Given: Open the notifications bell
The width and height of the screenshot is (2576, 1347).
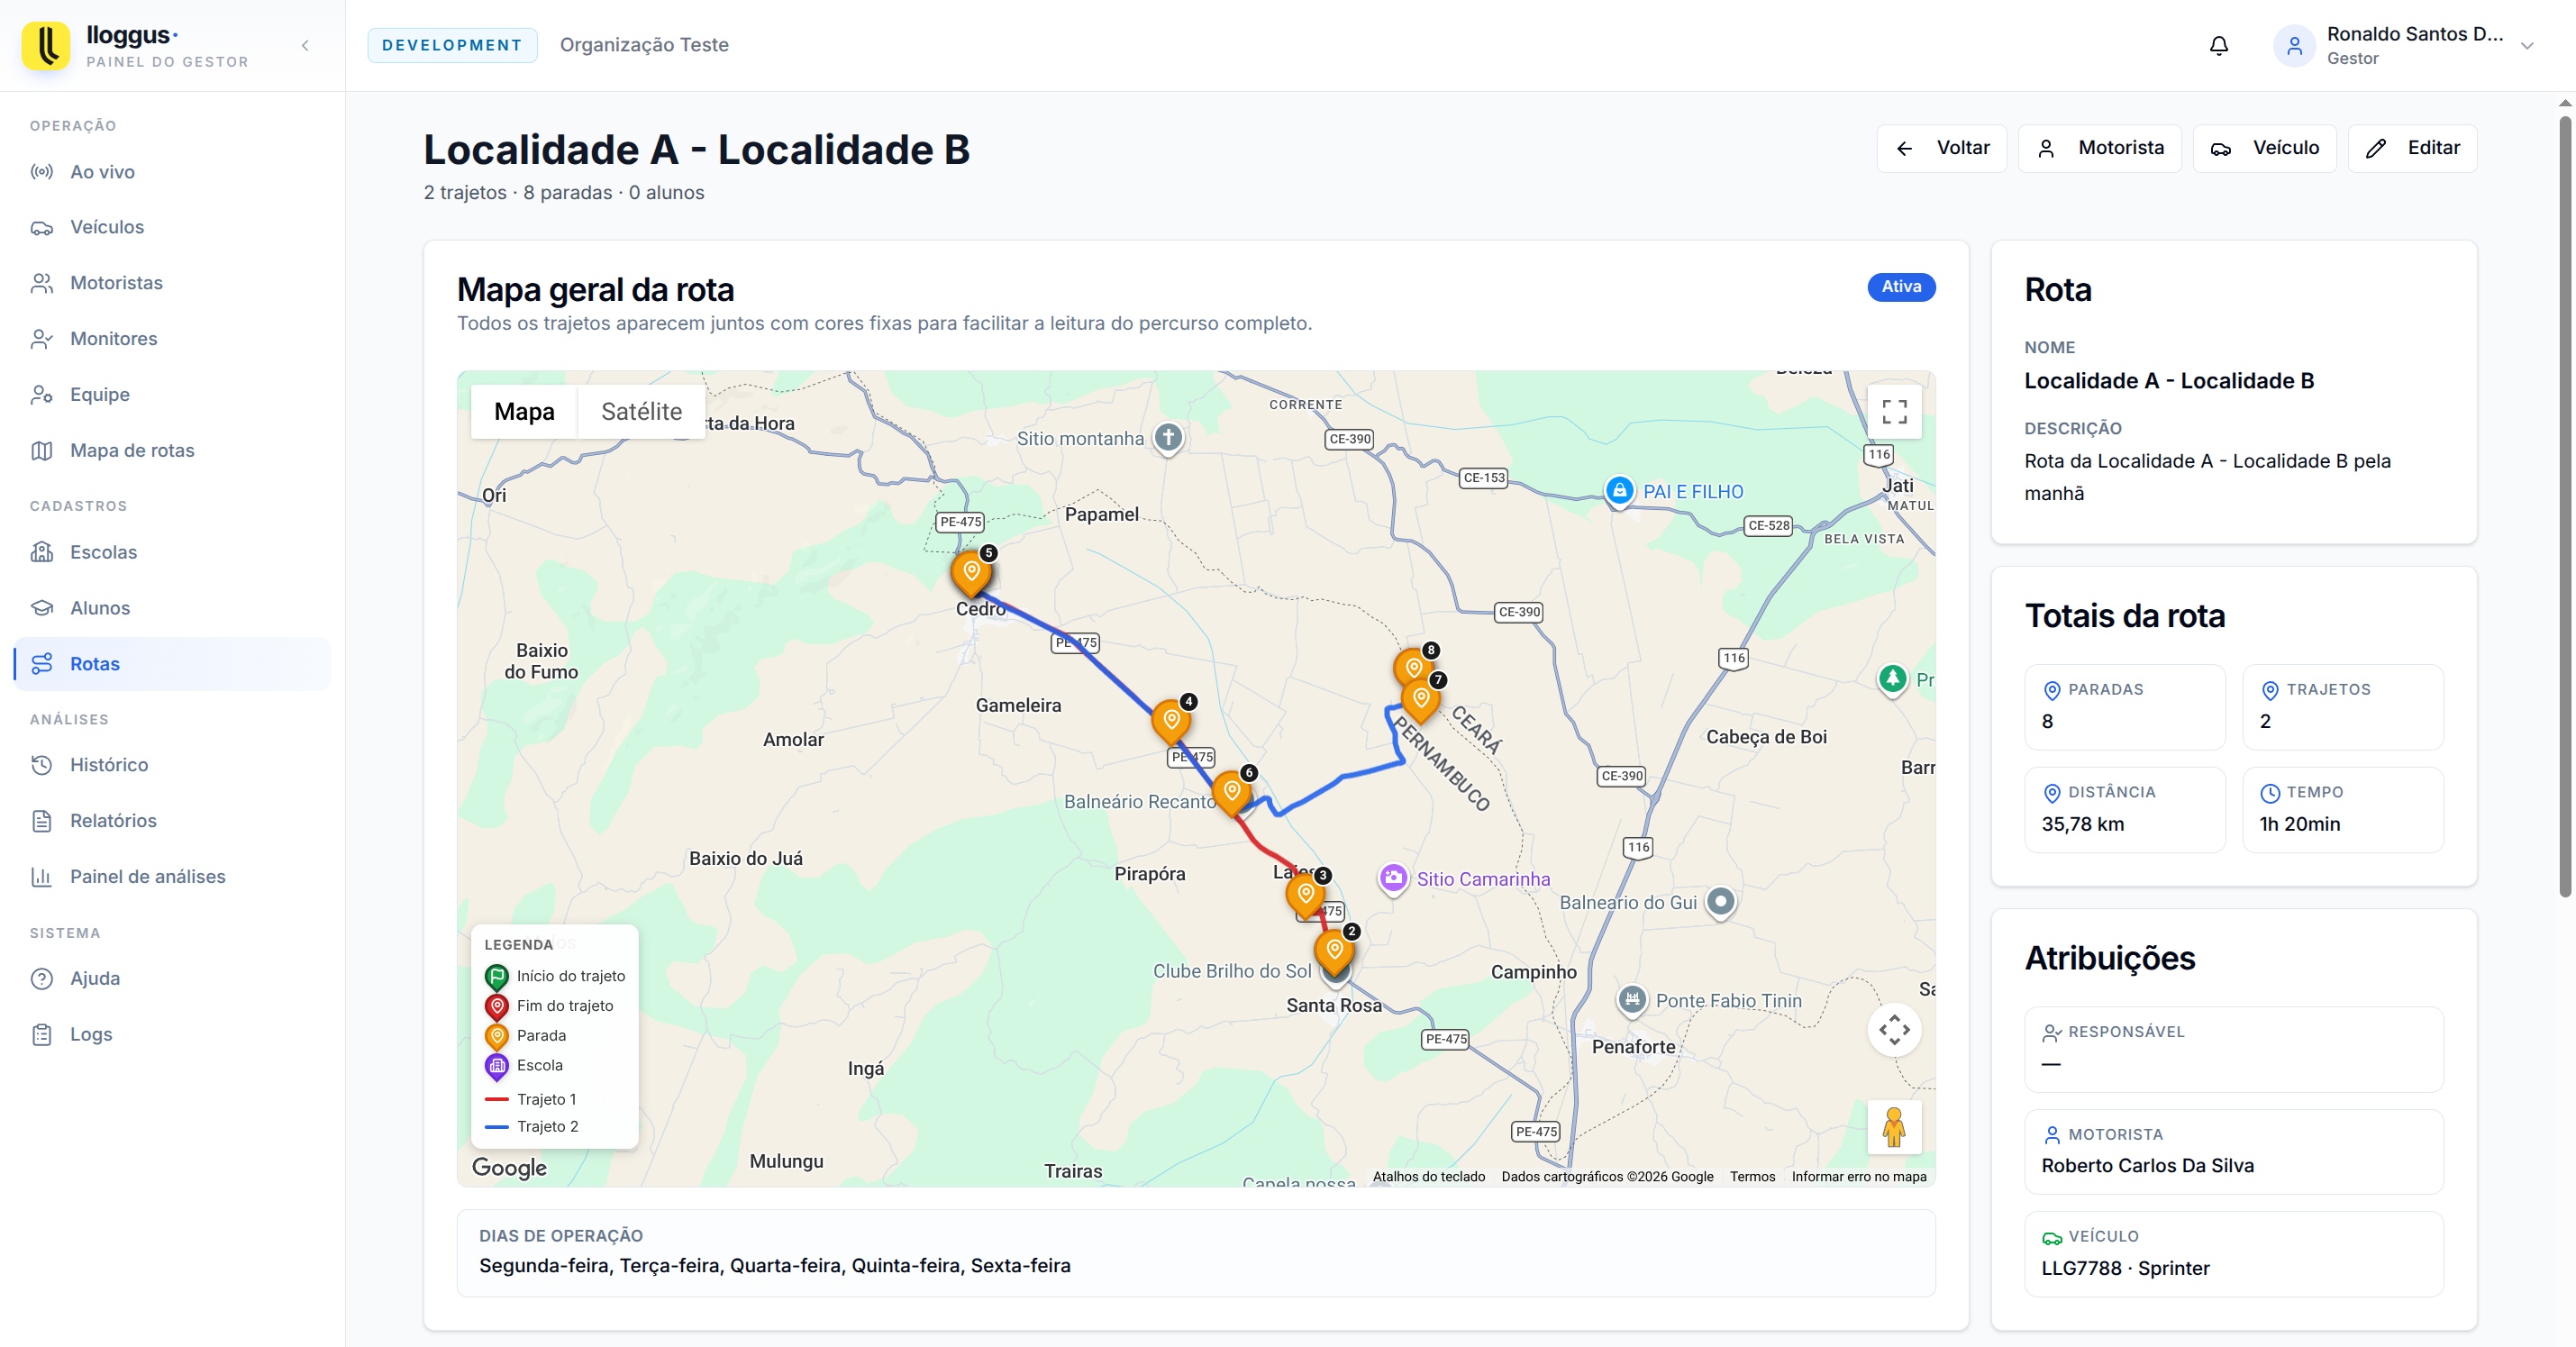Looking at the screenshot, I should (x=2218, y=46).
